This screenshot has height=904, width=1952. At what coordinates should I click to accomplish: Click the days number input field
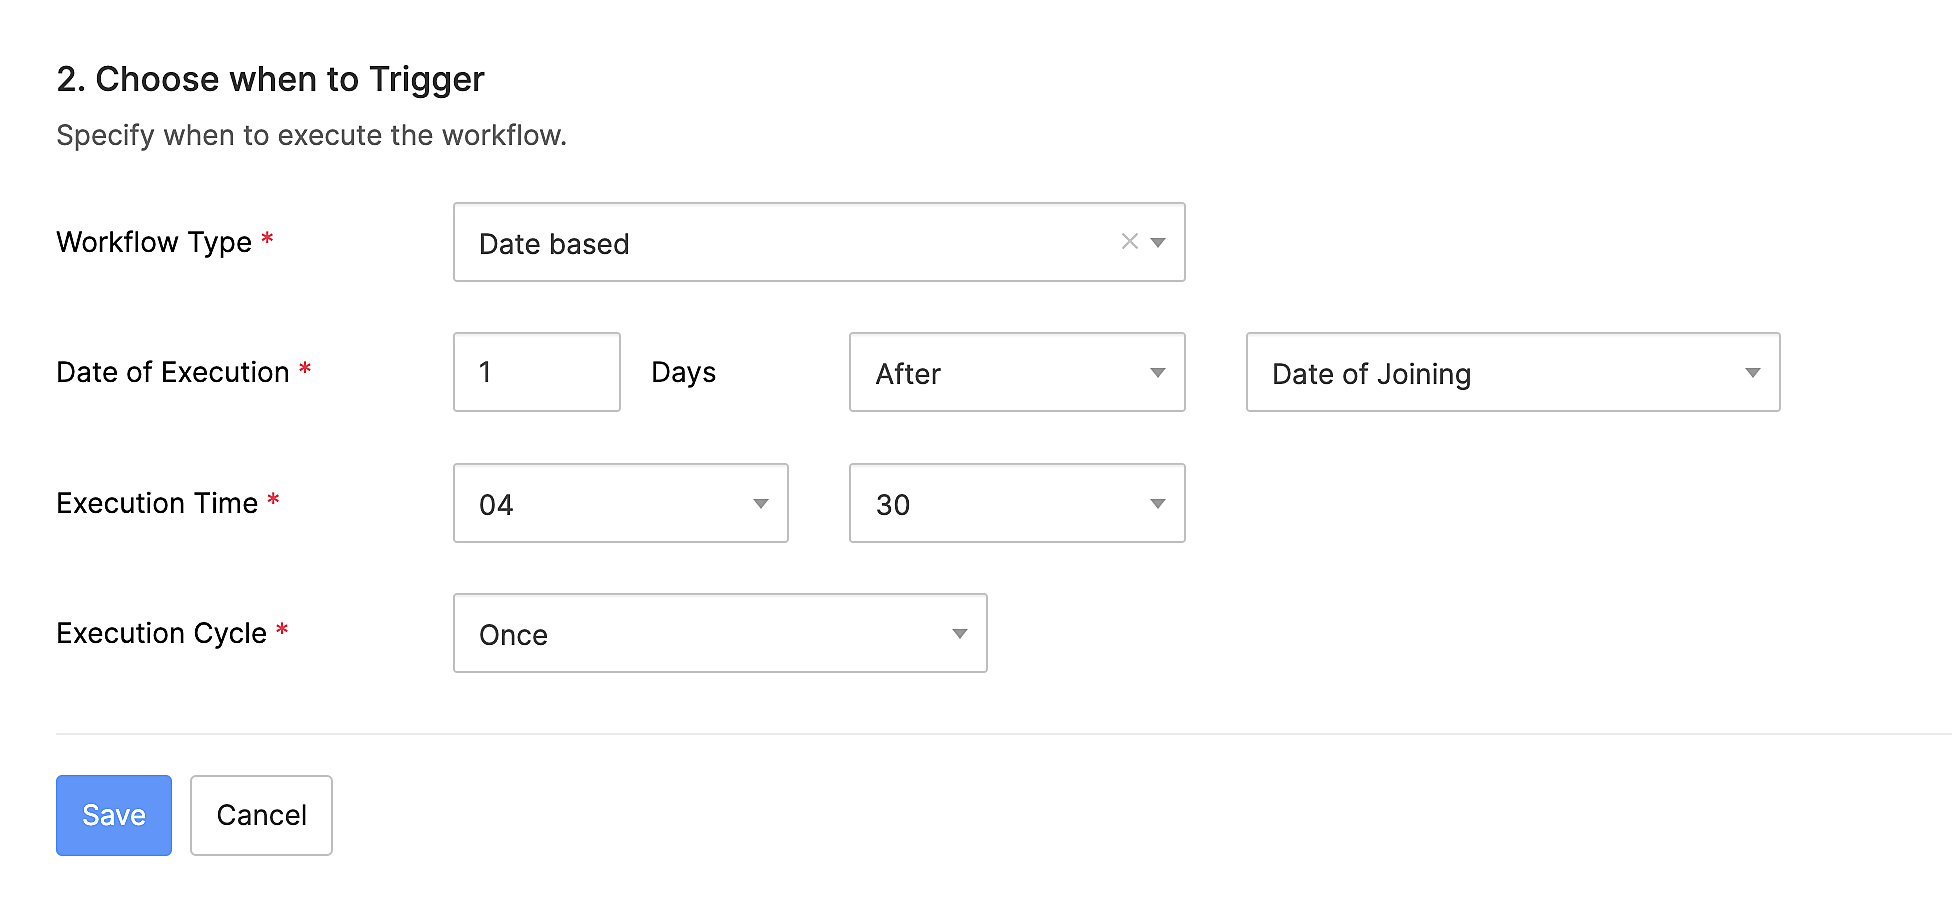[536, 372]
